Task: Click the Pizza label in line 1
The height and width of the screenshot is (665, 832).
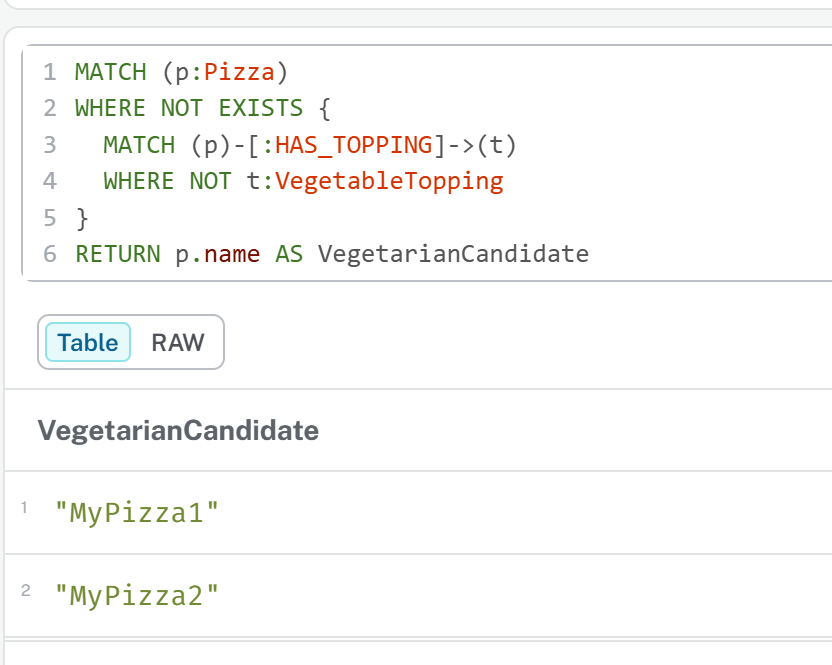Action: [x=239, y=72]
